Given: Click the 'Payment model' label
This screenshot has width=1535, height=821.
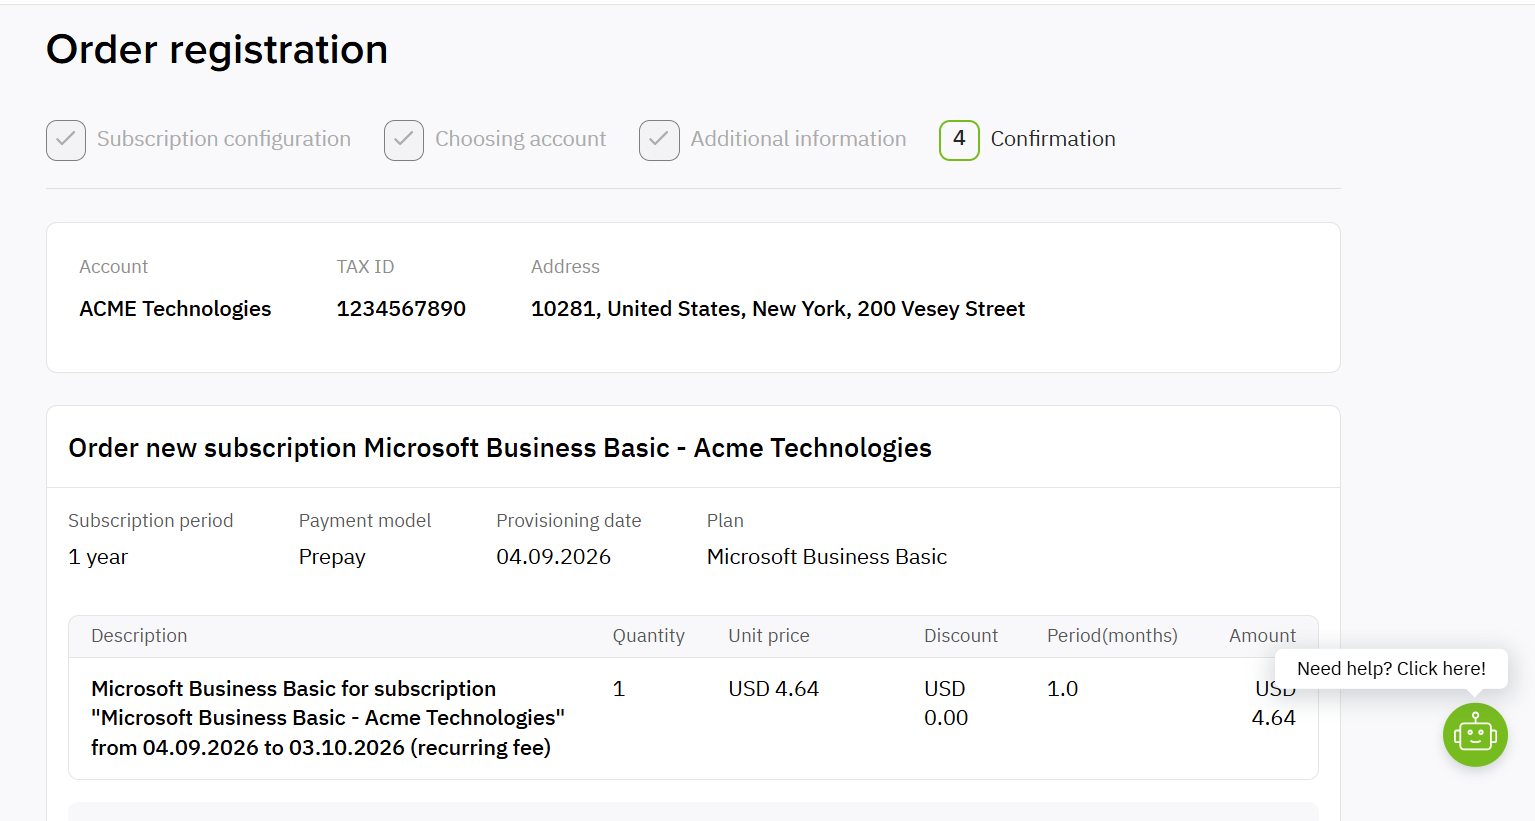Looking at the screenshot, I should 365,521.
